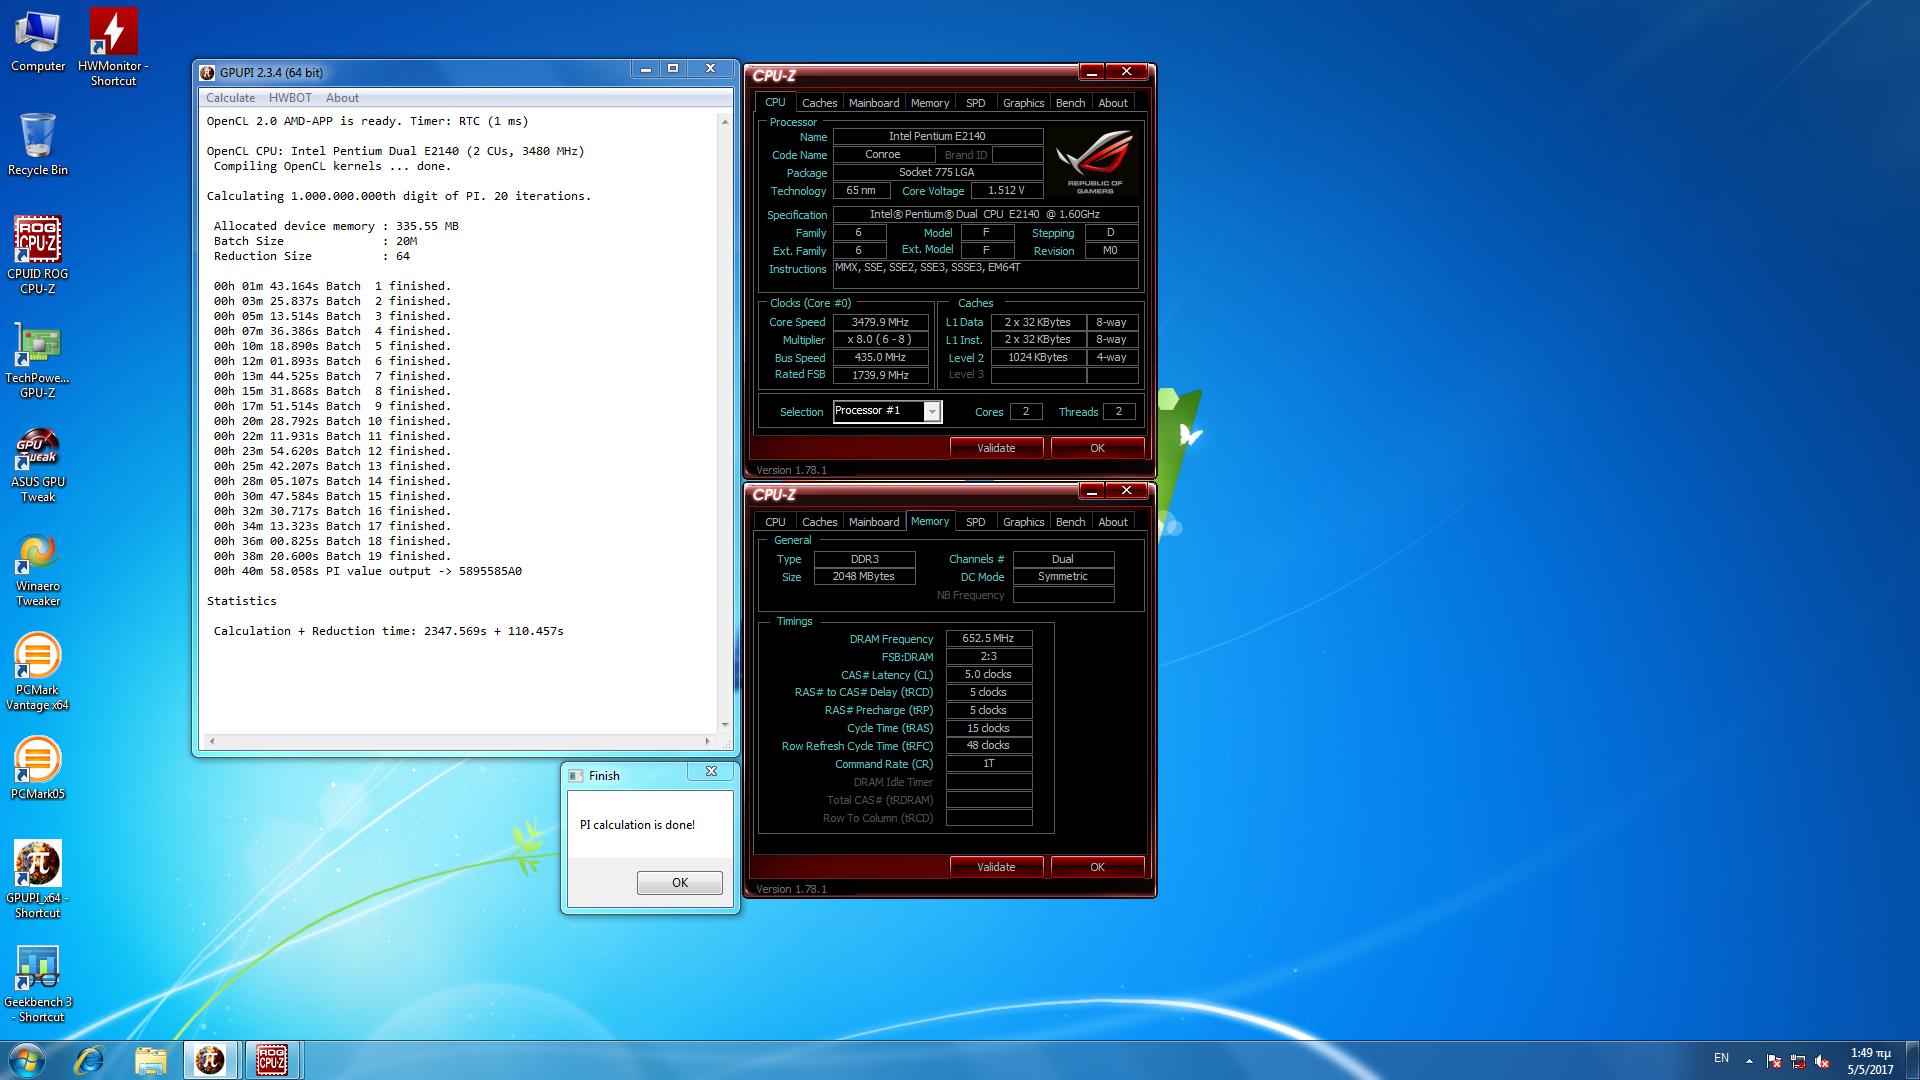1920x1080 pixels.
Task: Open the Computer desktop icon
Action: (x=38, y=42)
